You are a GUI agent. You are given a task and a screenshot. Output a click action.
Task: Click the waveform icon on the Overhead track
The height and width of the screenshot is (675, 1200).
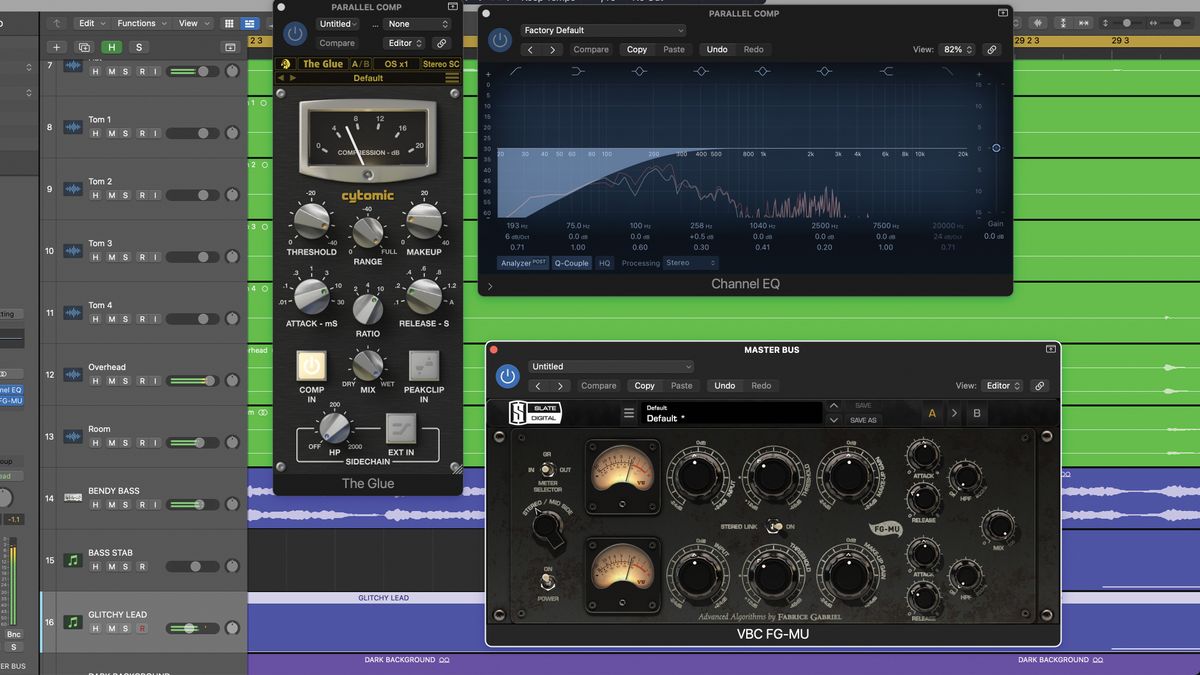[x=72, y=375]
